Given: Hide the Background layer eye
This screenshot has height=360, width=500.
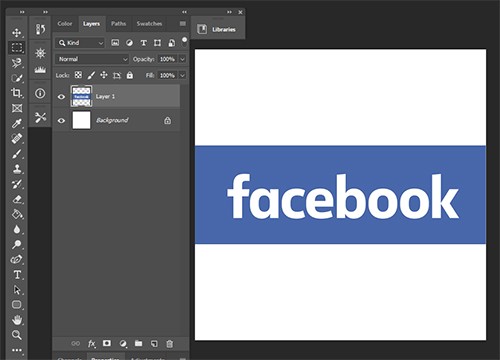Looking at the screenshot, I should point(61,120).
